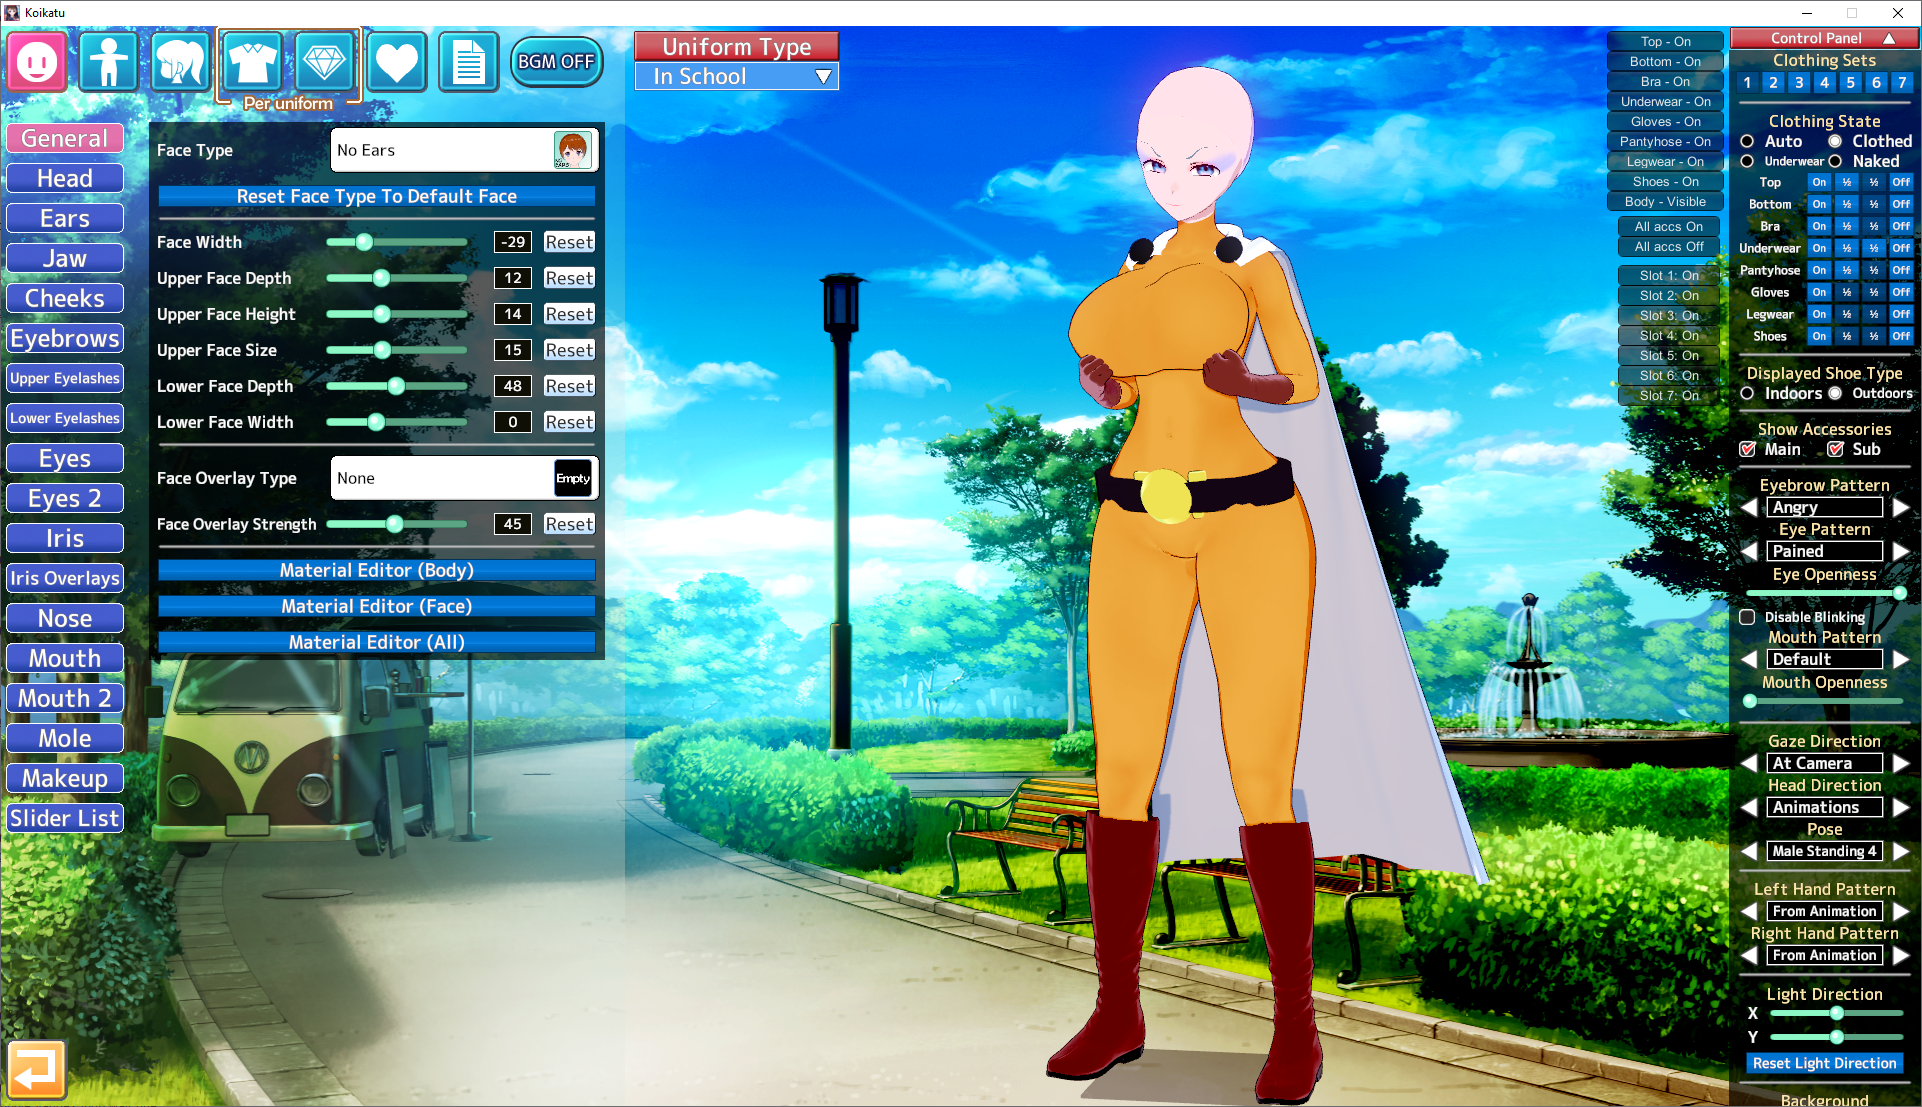Viewport: 1922px width, 1107px height.
Task: Expand the Uniform Type In School dropdown
Action: pos(736,77)
